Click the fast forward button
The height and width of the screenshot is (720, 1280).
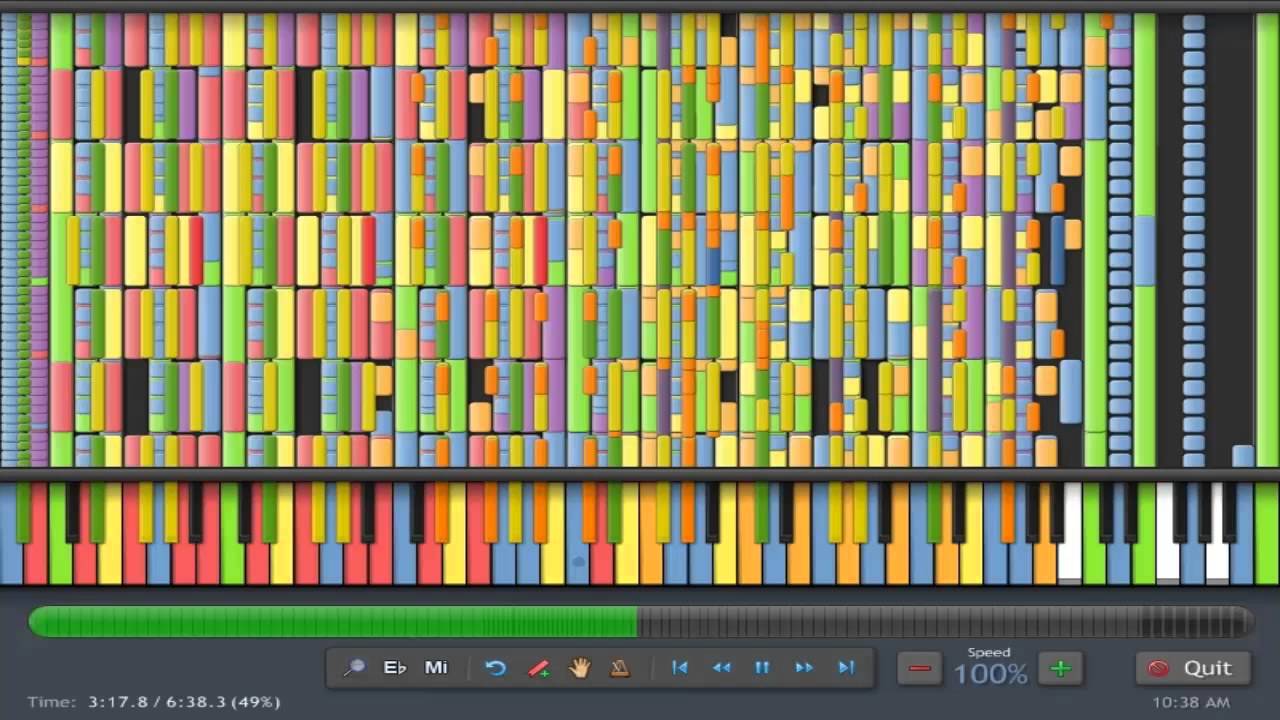click(804, 668)
